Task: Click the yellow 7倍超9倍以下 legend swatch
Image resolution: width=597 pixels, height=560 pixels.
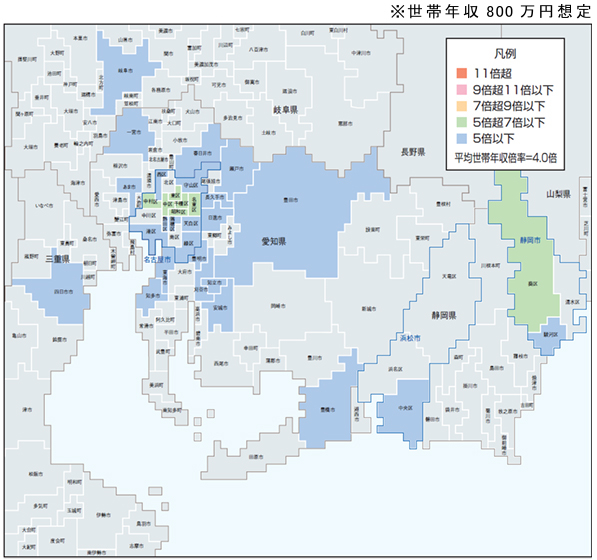Action: (461, 106)
